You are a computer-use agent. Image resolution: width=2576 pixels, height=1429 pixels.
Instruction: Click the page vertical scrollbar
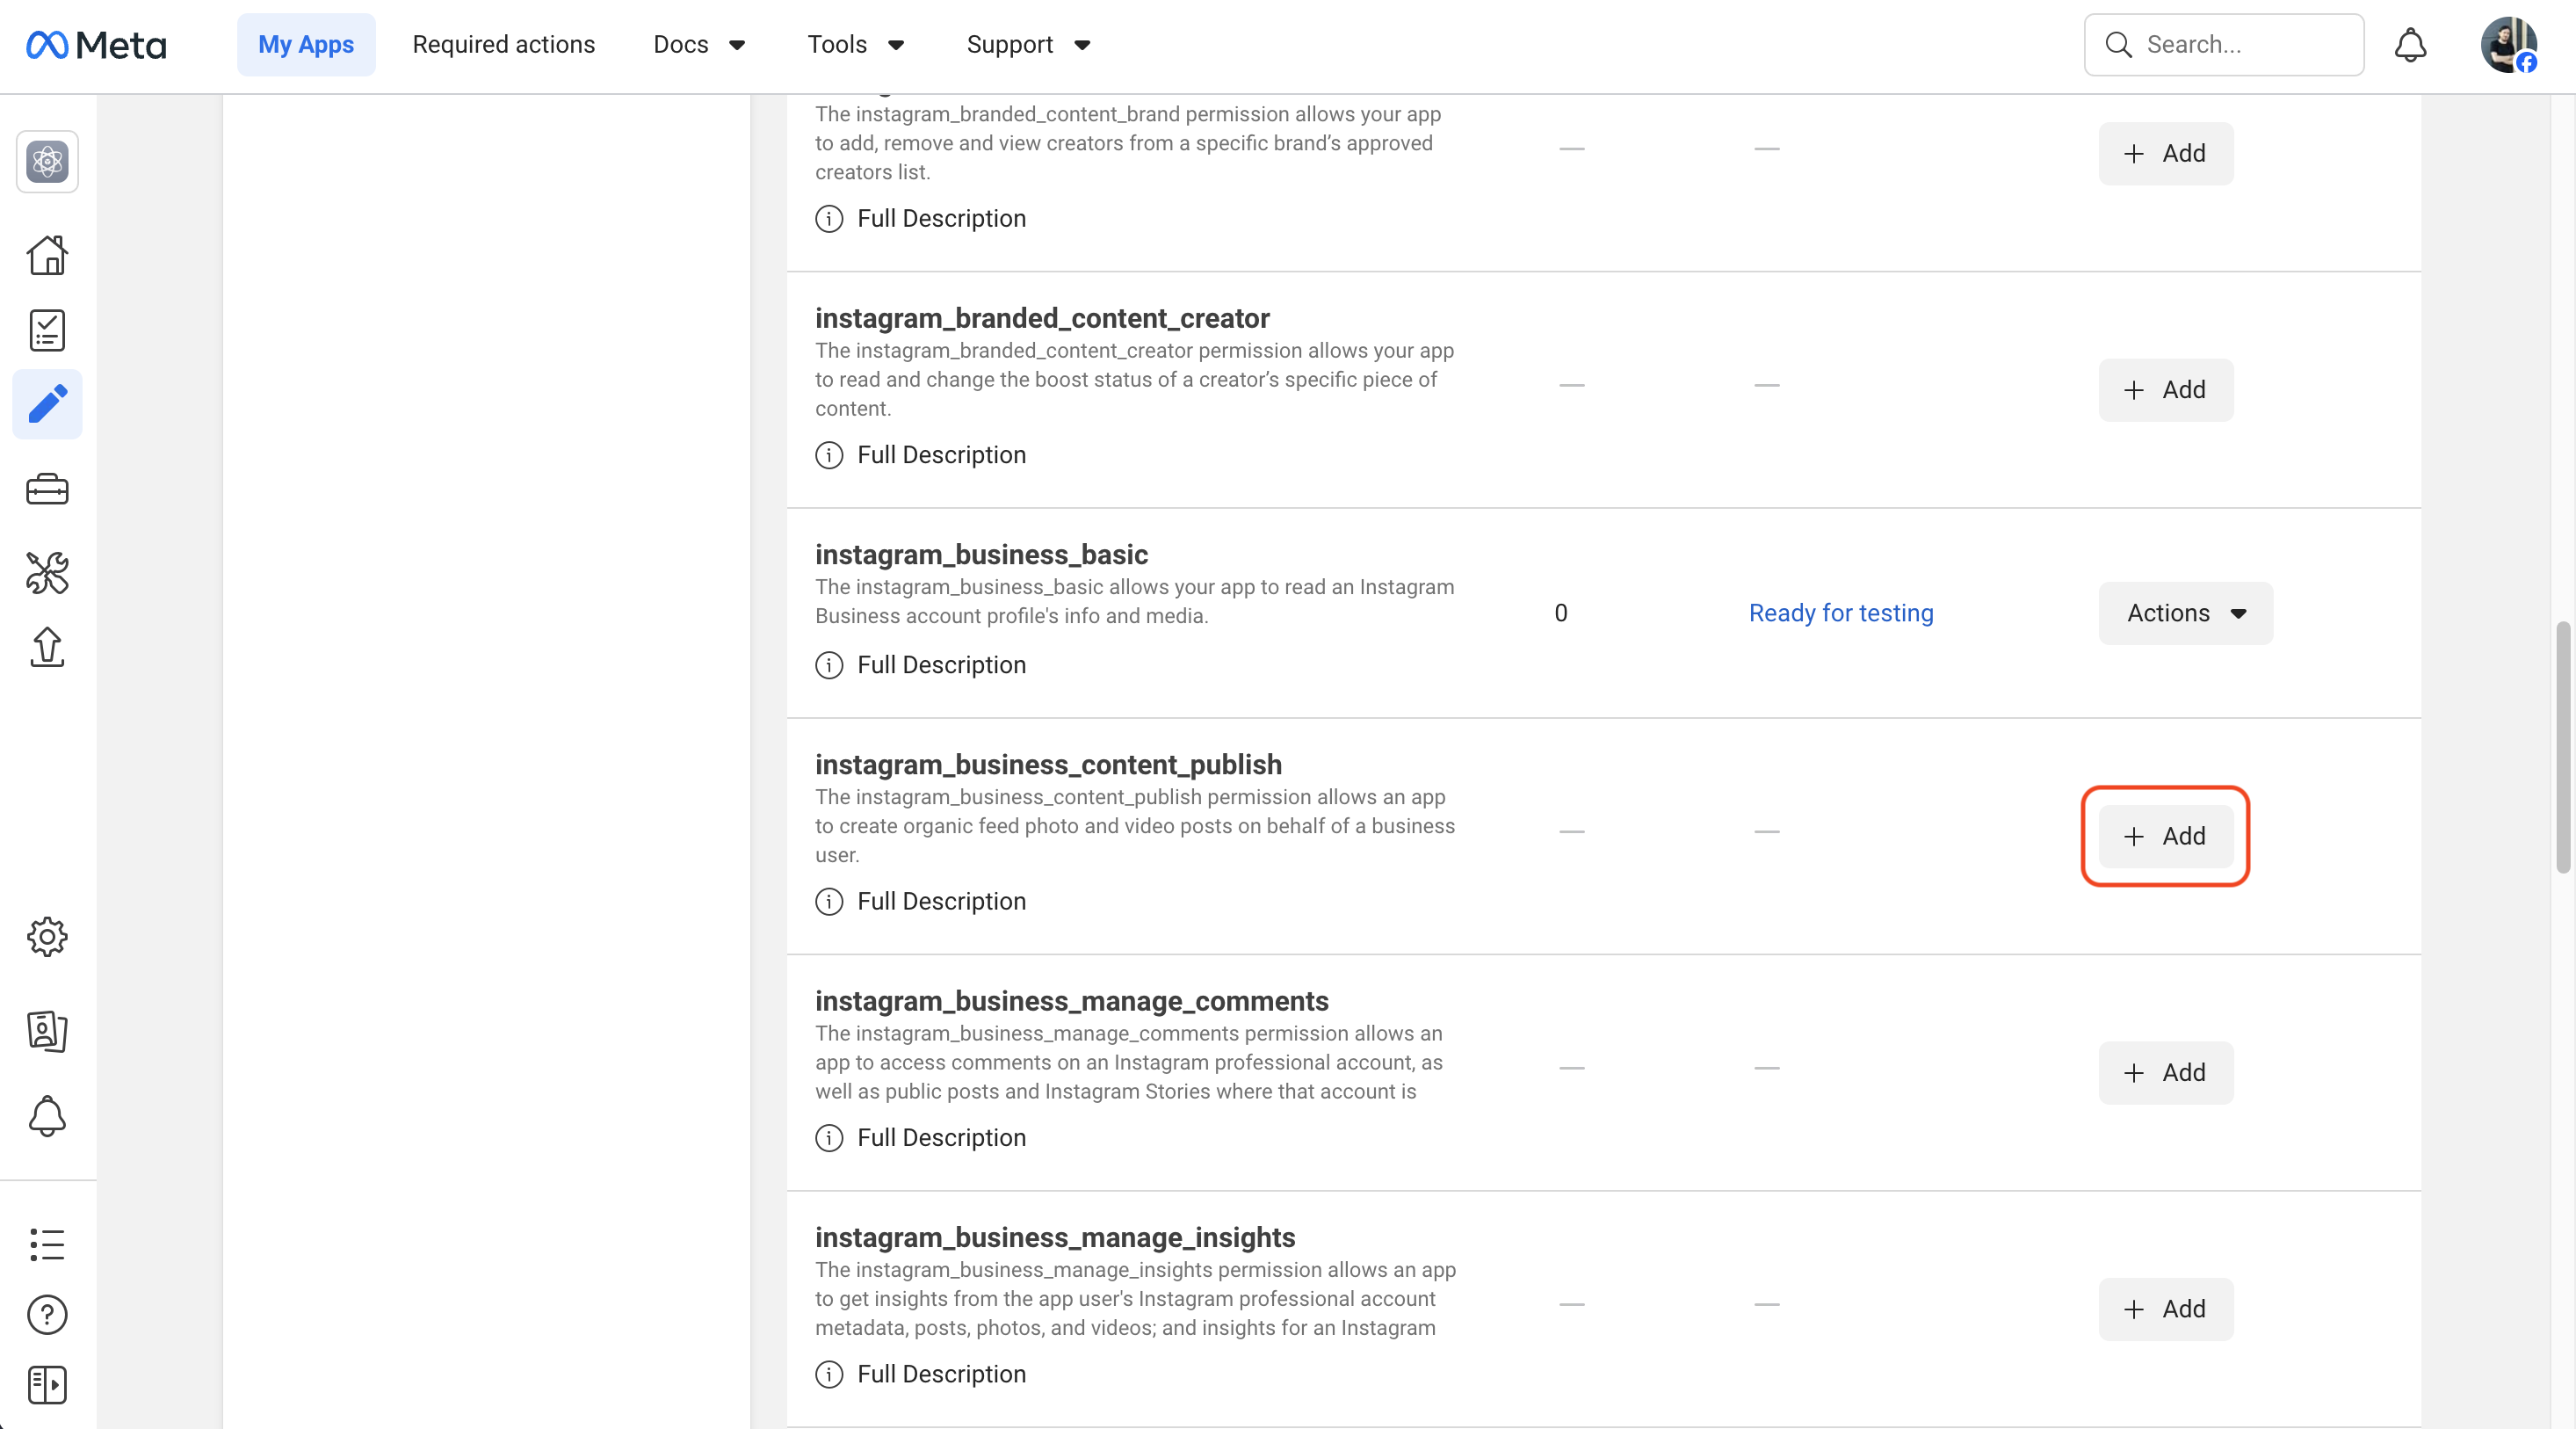2562,746
